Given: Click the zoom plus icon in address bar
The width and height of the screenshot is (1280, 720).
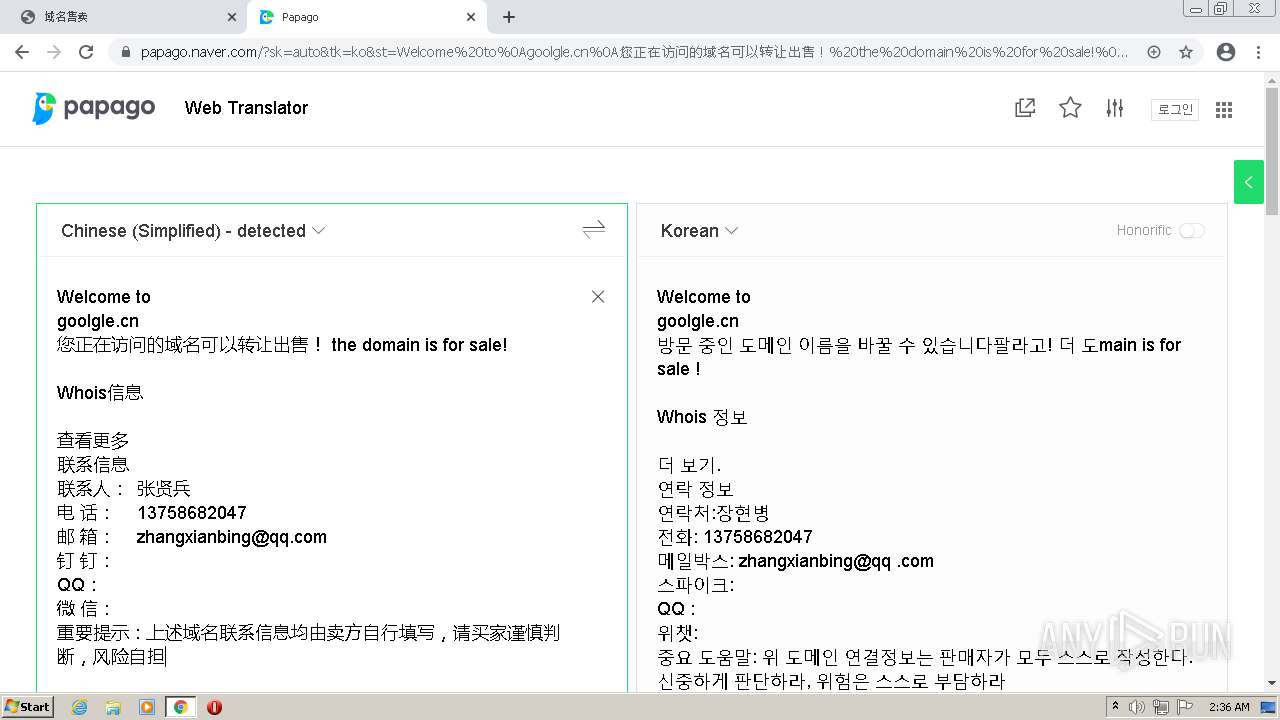Looking at the screenshot, I should 1154,52.
